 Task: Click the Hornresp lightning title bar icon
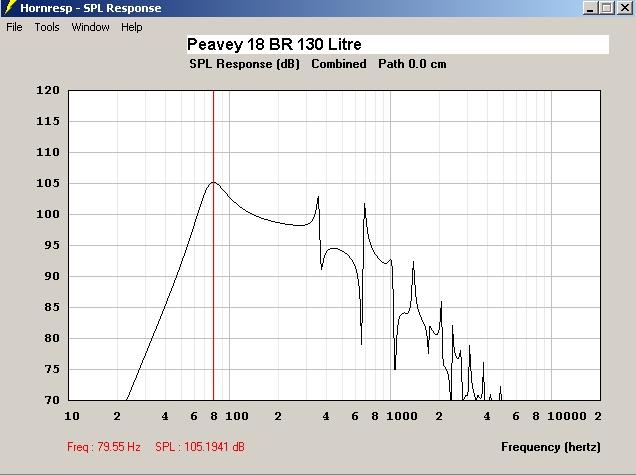9,7
